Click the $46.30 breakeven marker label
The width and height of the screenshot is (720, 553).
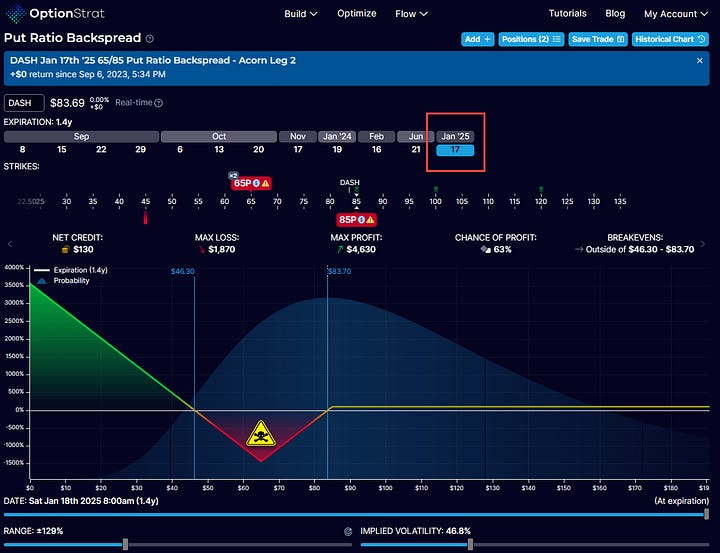183,271
